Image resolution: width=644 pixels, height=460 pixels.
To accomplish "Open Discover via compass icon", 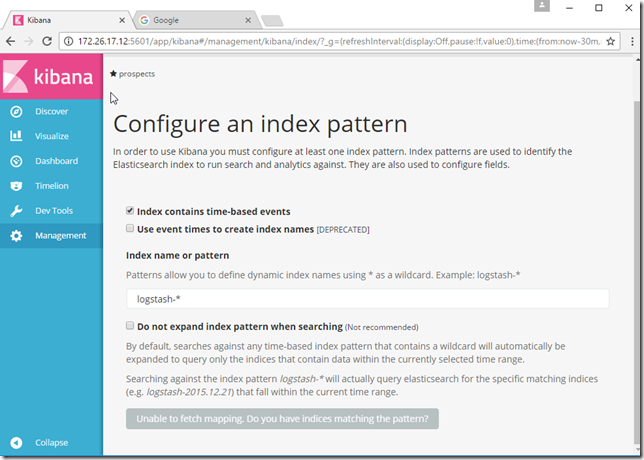I will click(16, 111).
